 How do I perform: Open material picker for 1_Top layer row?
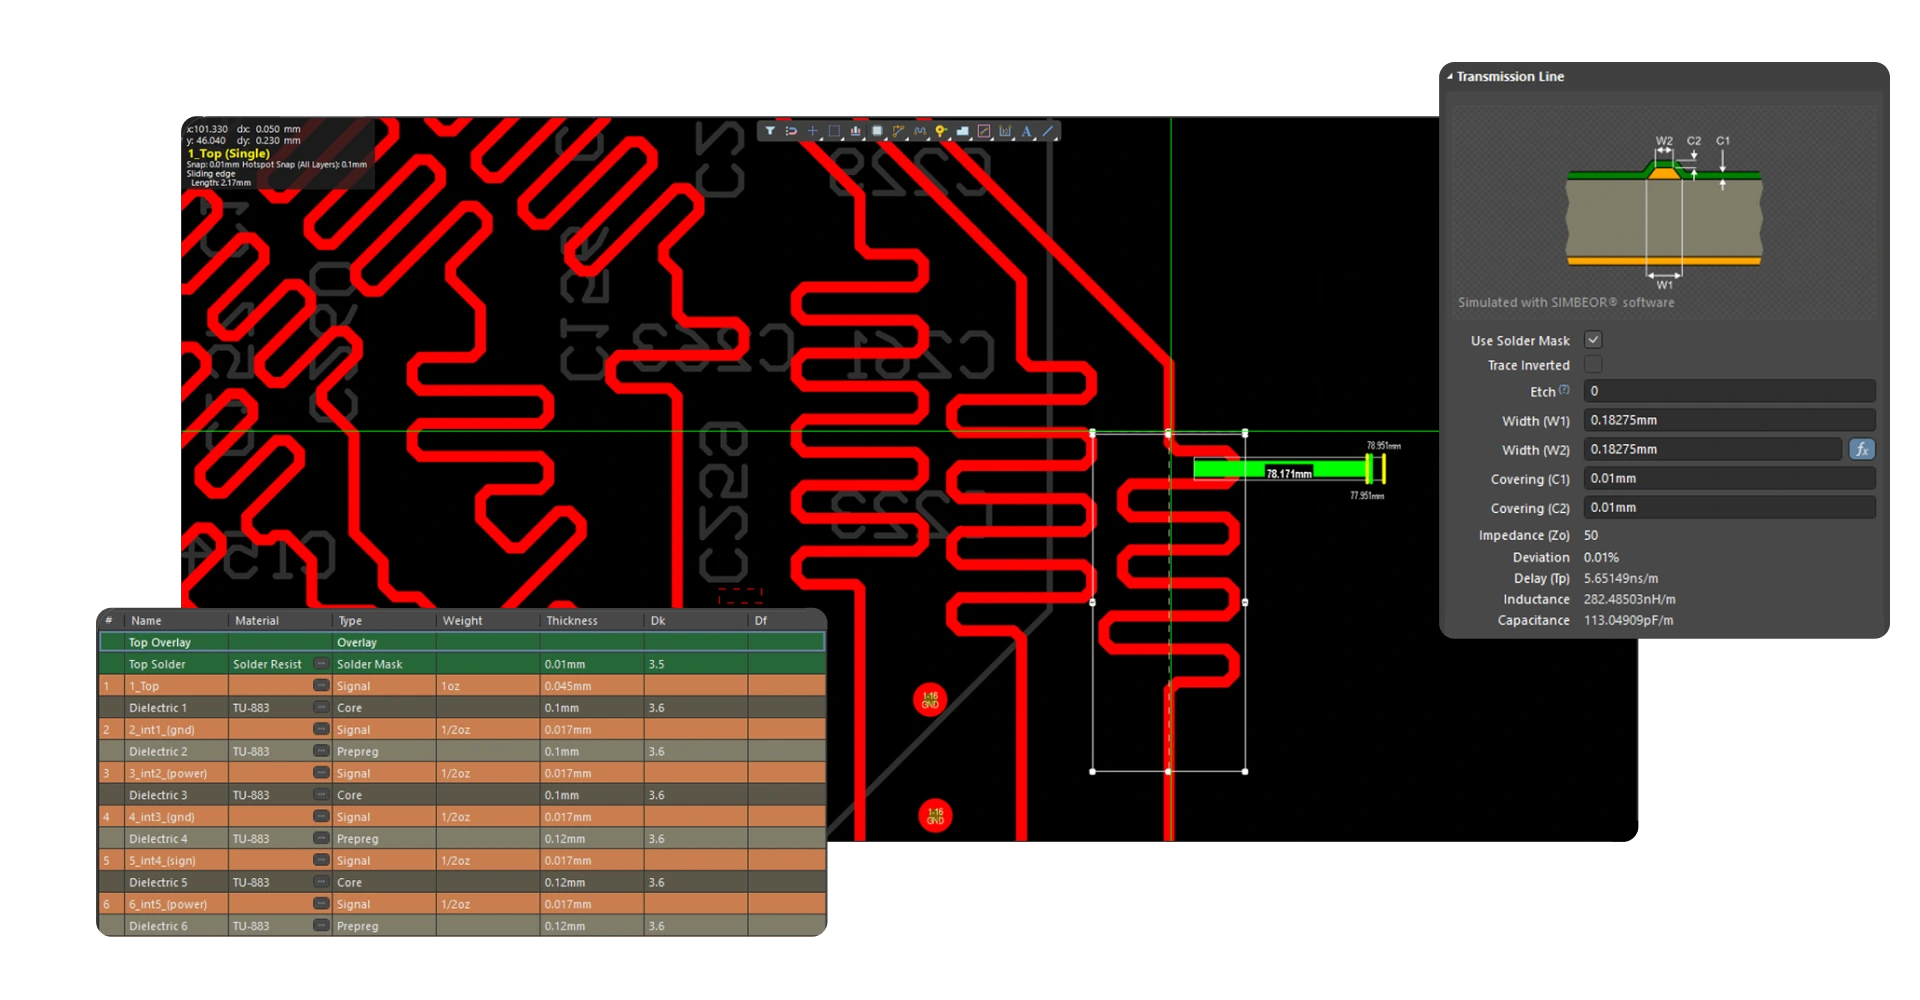(321, 685)
